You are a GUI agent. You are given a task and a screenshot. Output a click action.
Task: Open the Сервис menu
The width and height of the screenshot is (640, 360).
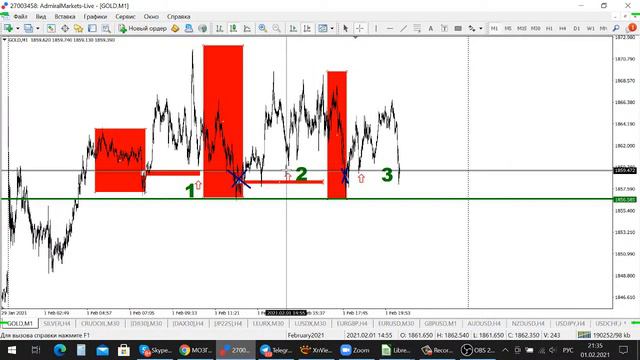click(x=125, y=17)
